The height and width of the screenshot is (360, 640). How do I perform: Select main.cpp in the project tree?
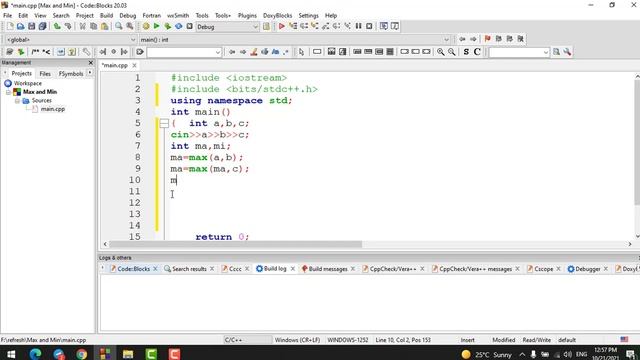pyautogui.click(x=53, y=109)
